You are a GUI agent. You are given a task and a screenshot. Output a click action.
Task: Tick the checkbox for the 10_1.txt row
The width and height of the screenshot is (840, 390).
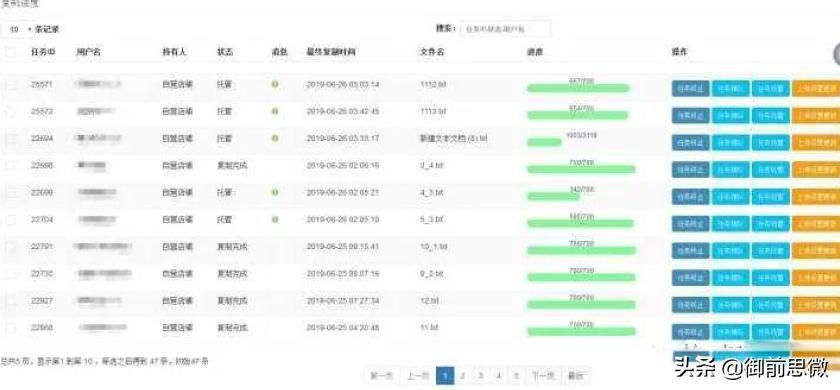[10, 246]
